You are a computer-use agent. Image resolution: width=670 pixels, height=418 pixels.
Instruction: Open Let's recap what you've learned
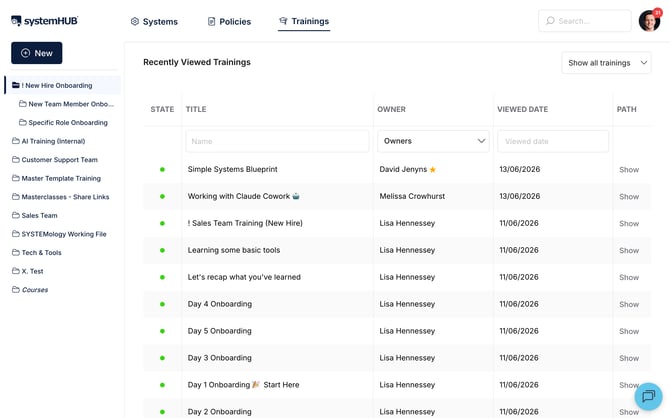pos(244,277)
